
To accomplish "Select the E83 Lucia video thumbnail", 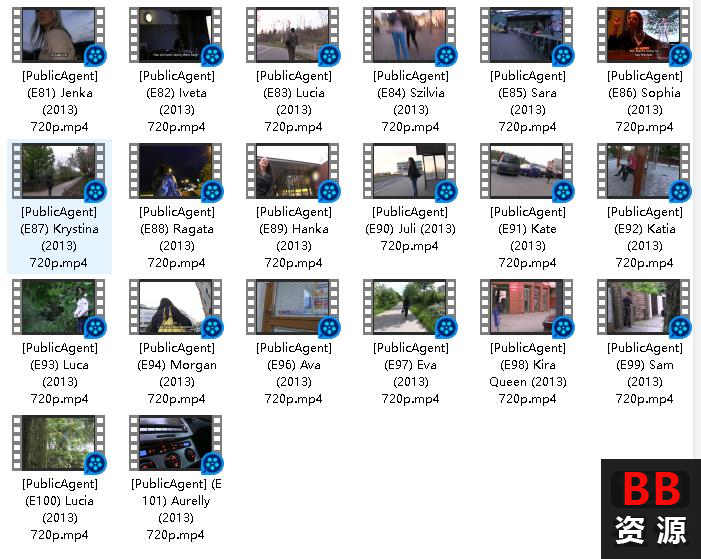I will [293, 35].
